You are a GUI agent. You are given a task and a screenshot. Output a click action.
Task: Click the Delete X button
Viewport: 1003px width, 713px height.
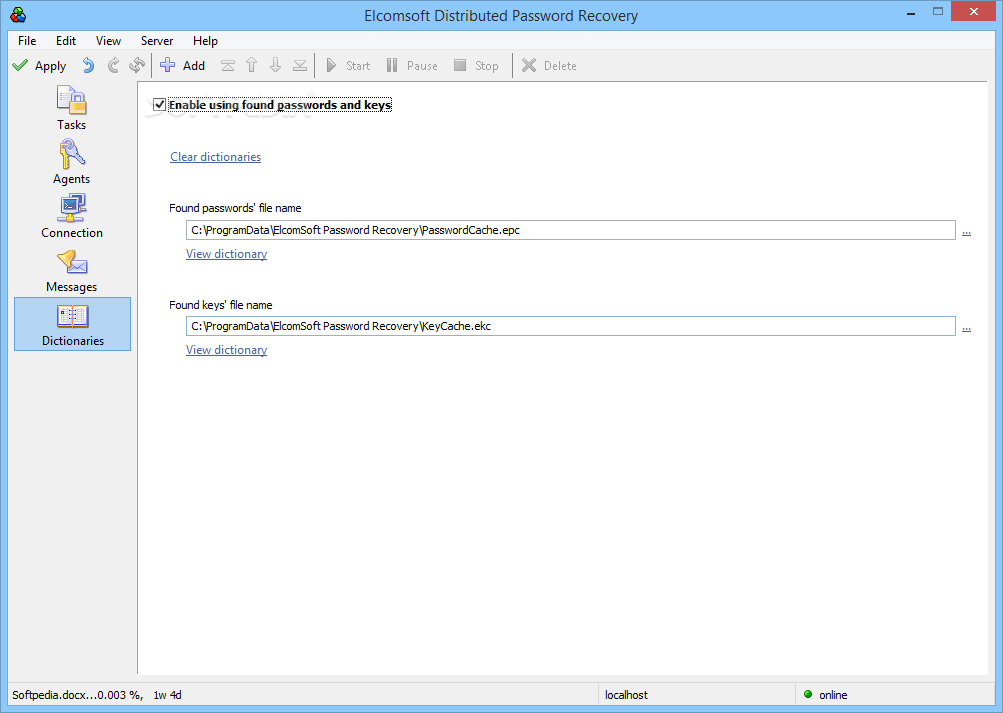tap(549, 65)
